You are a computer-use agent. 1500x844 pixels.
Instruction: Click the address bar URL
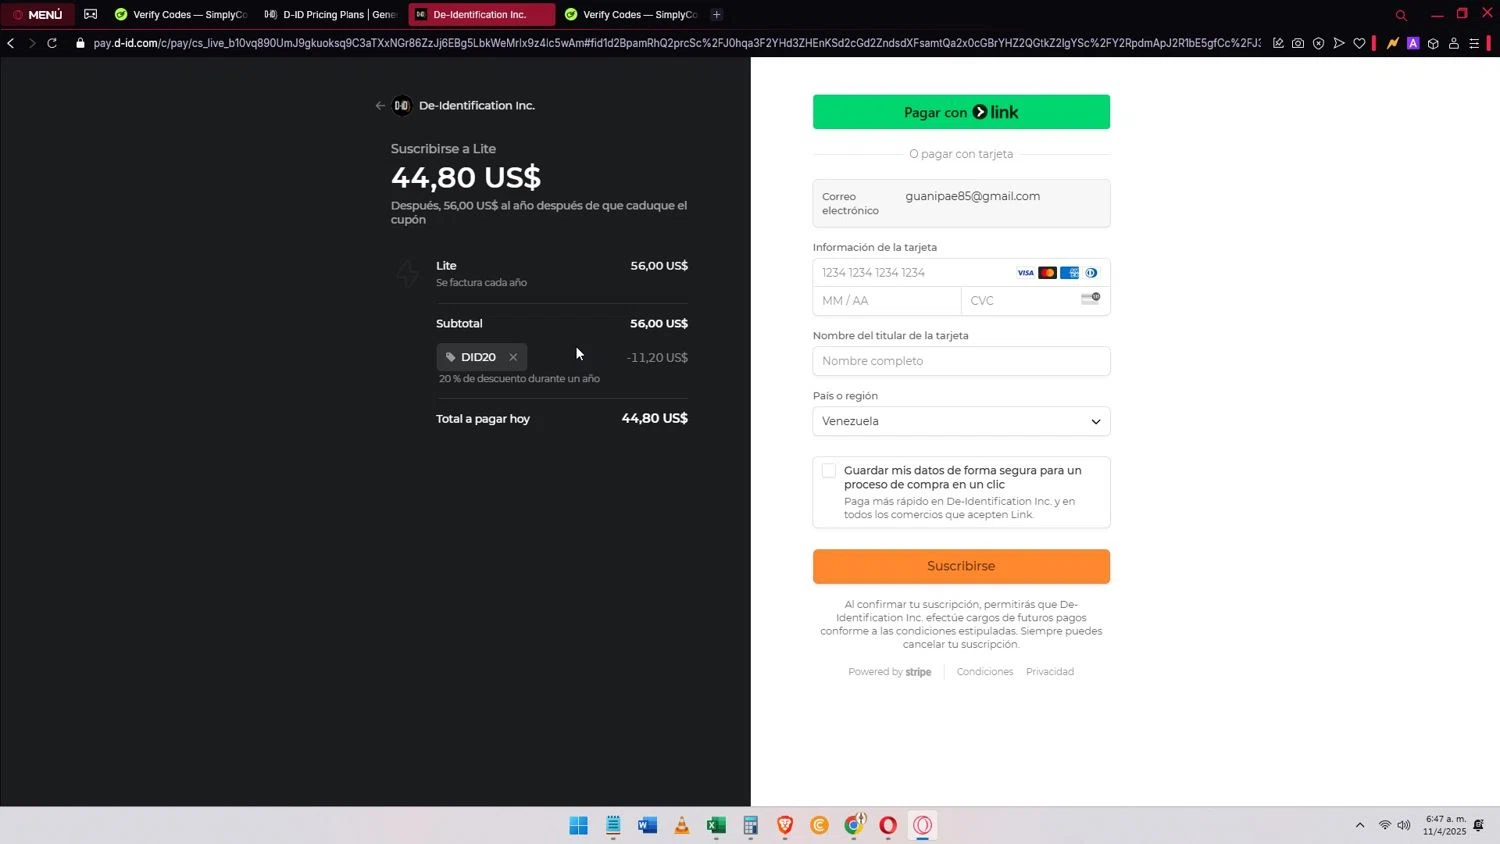[676, 43]
